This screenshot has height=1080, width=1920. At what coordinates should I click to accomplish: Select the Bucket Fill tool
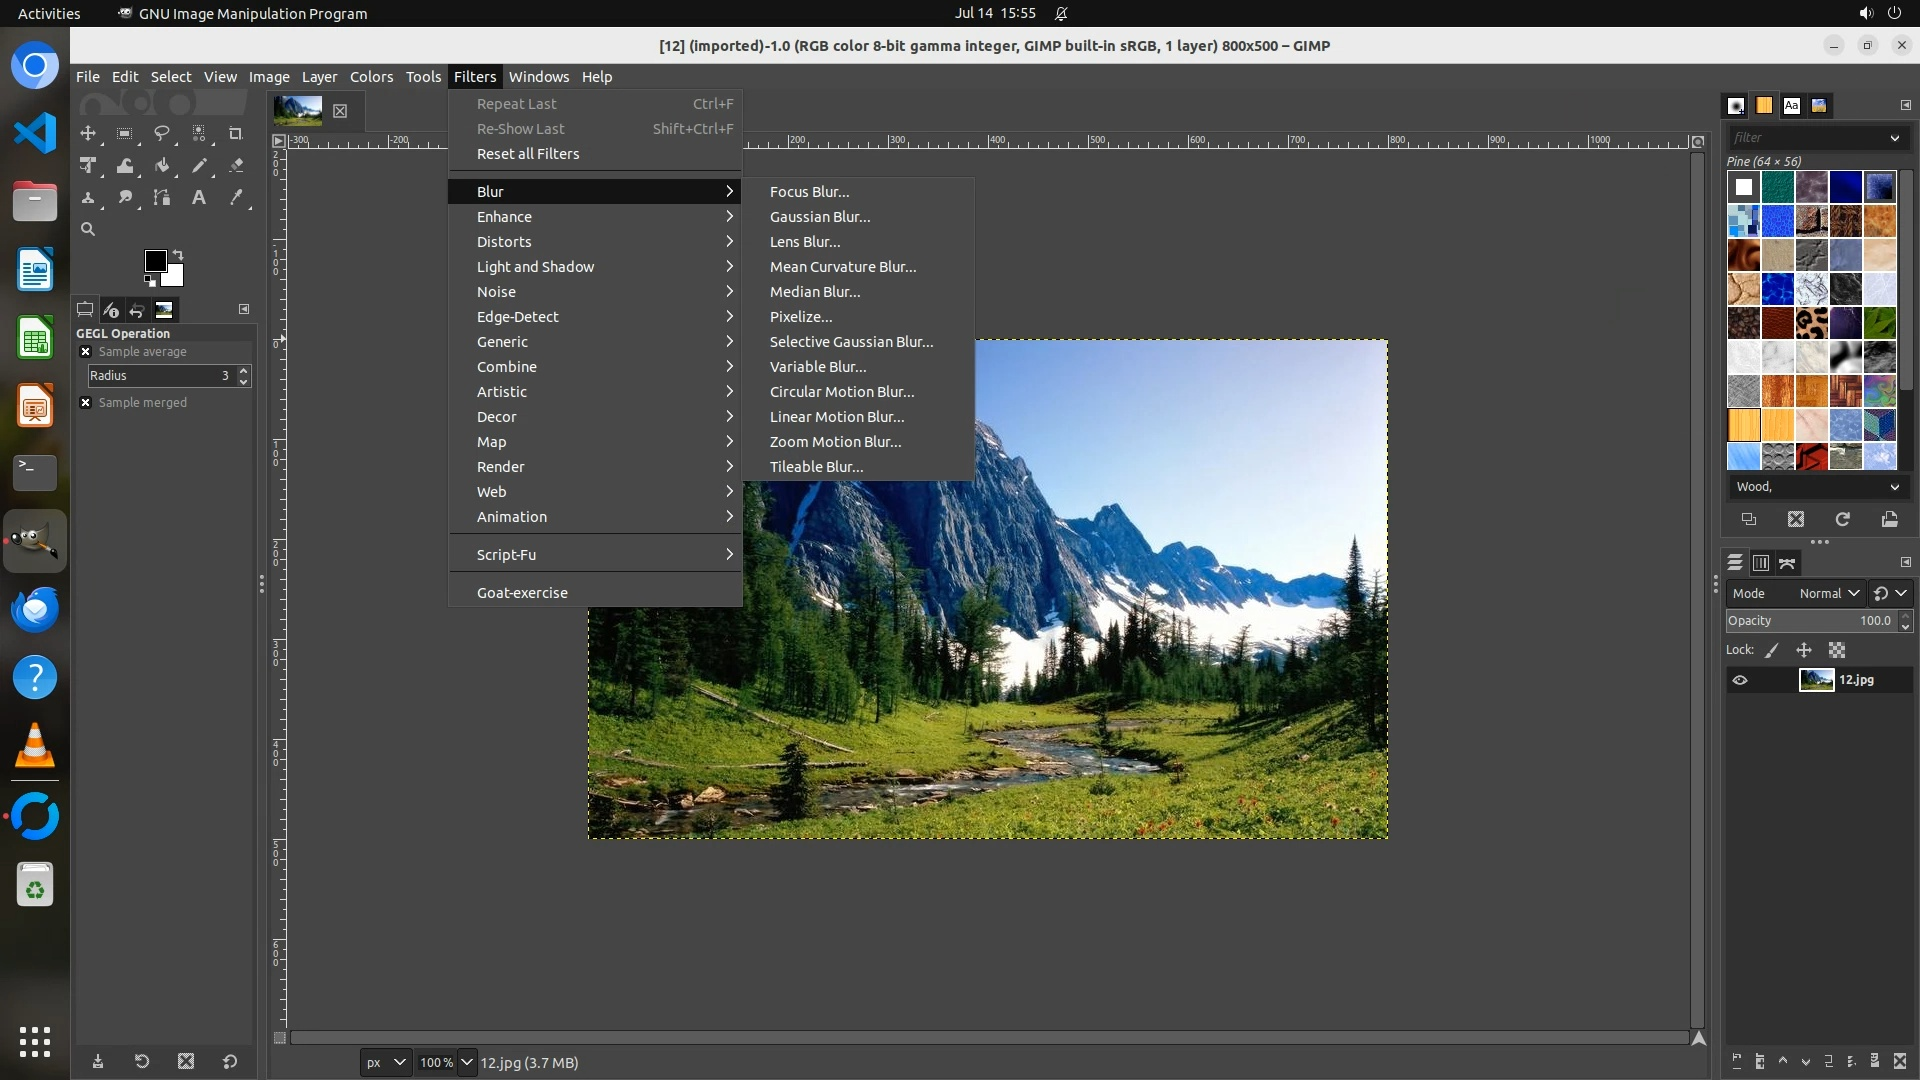coord(162,166)
